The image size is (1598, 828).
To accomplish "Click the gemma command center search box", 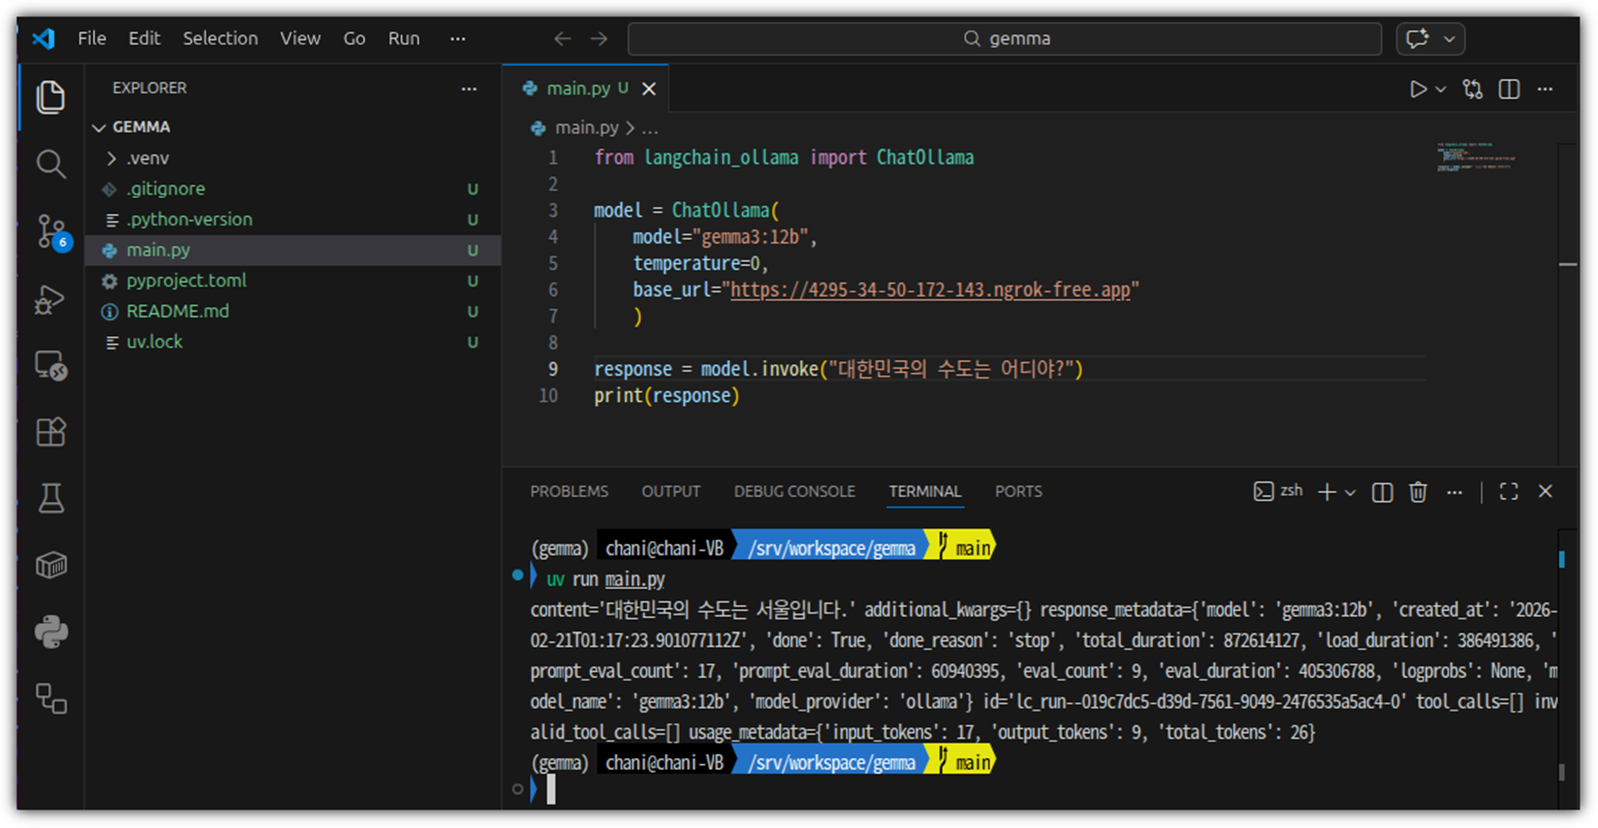I will point(1005,38).
